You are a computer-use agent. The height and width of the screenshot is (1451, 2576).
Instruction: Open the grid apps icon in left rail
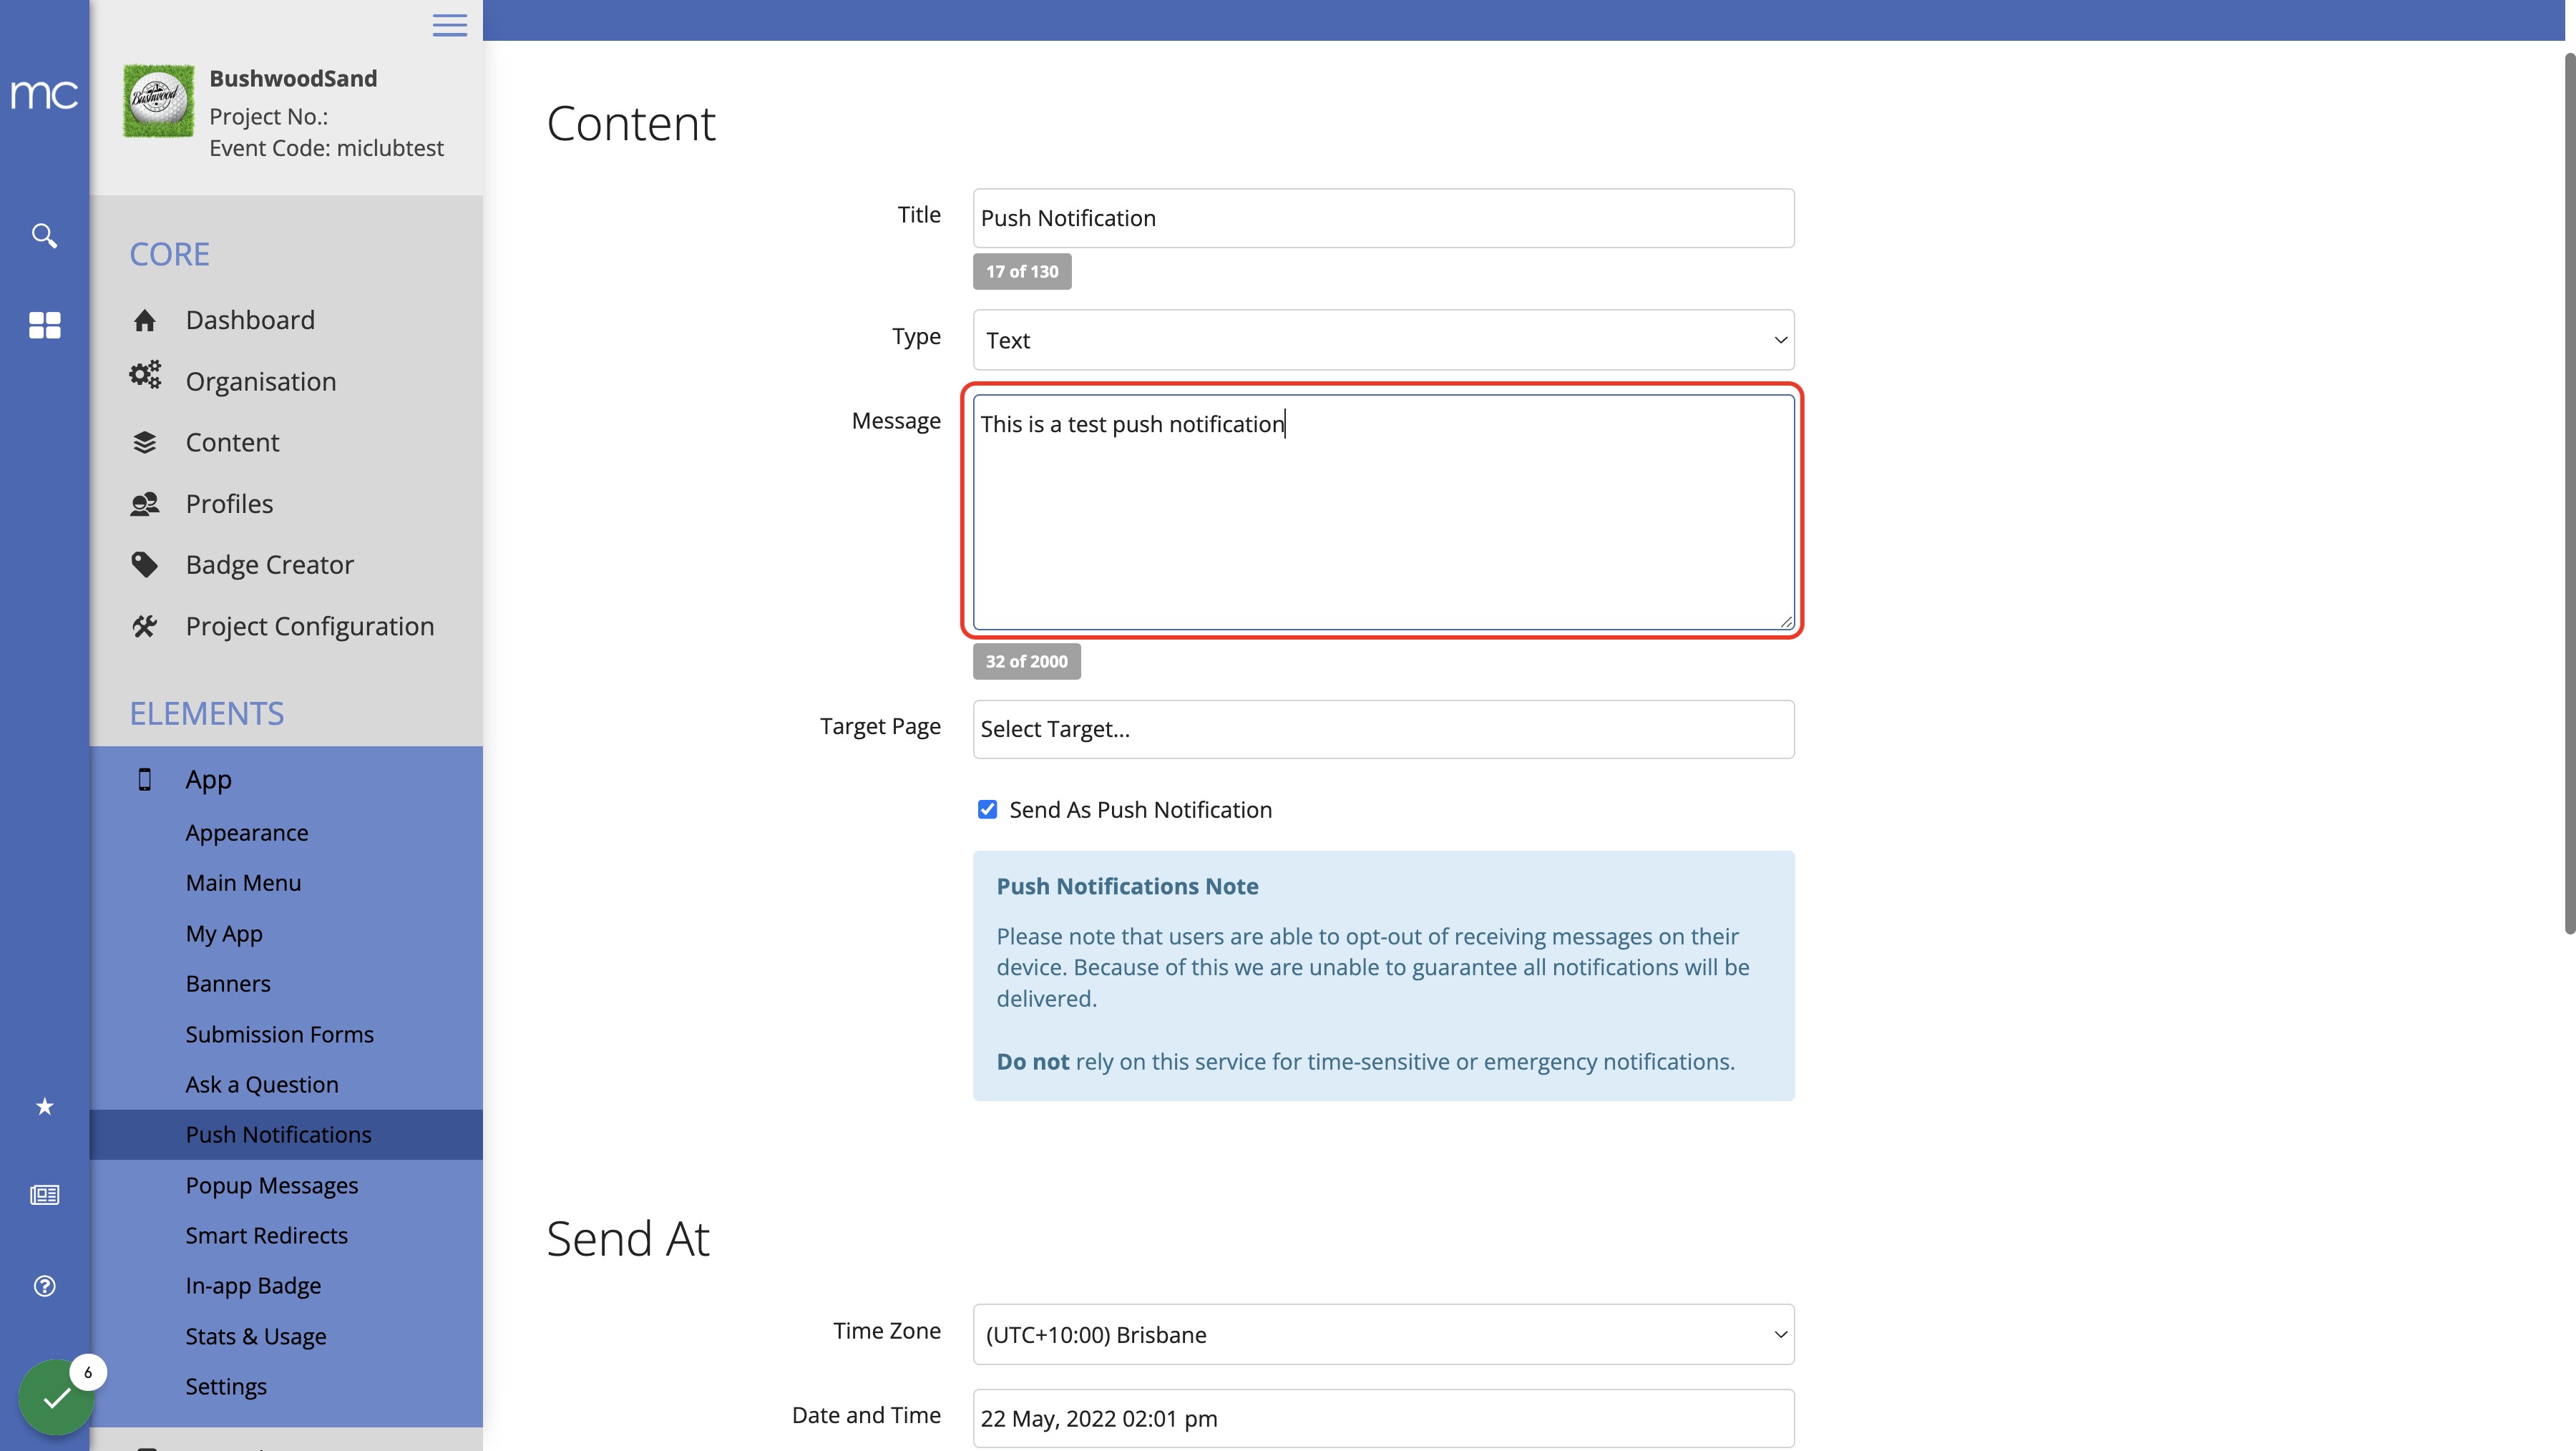pos(44,325)
